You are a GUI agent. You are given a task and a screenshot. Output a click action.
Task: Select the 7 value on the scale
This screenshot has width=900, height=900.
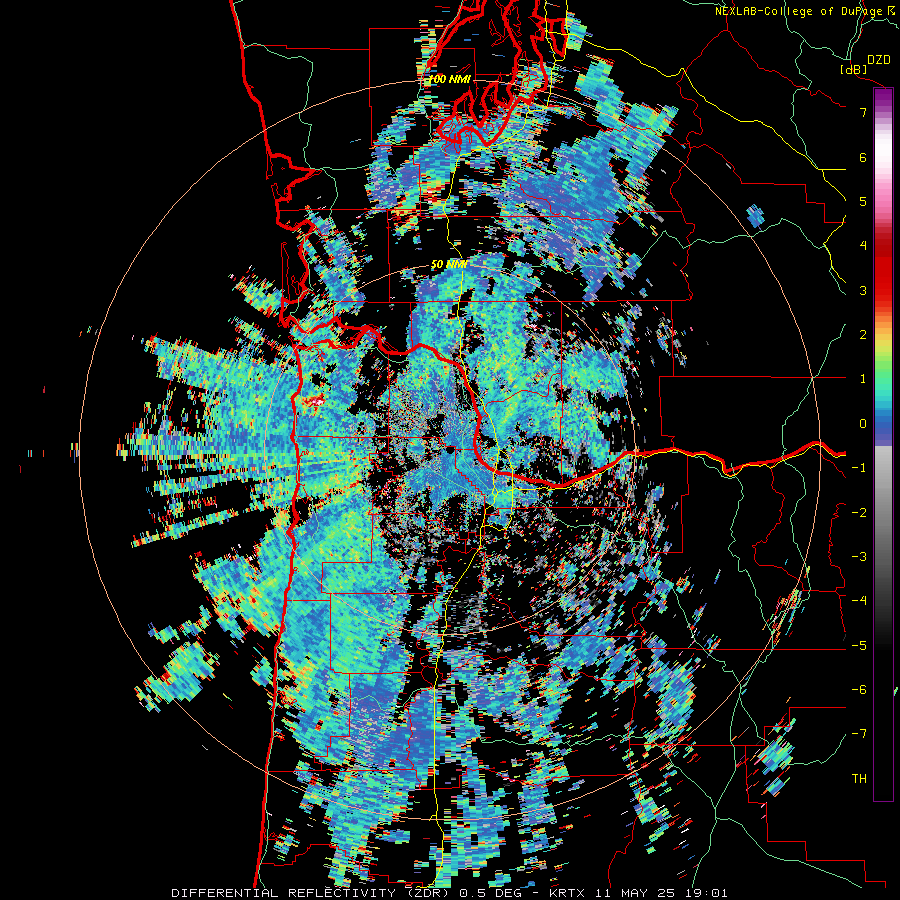[x=863, y=112]
